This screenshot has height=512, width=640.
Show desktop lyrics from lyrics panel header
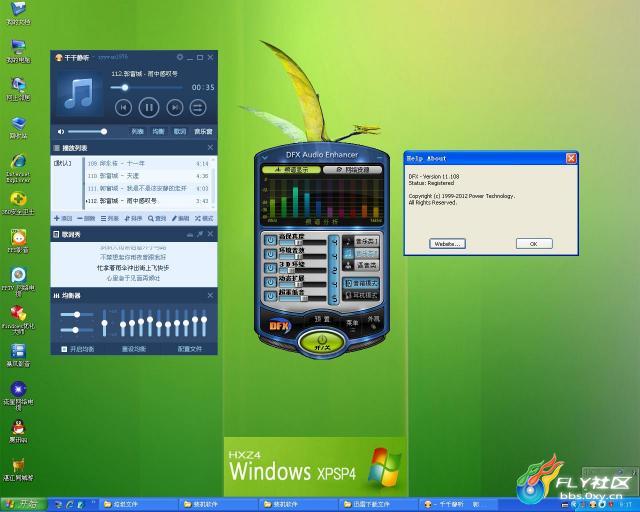click(190, 234)
